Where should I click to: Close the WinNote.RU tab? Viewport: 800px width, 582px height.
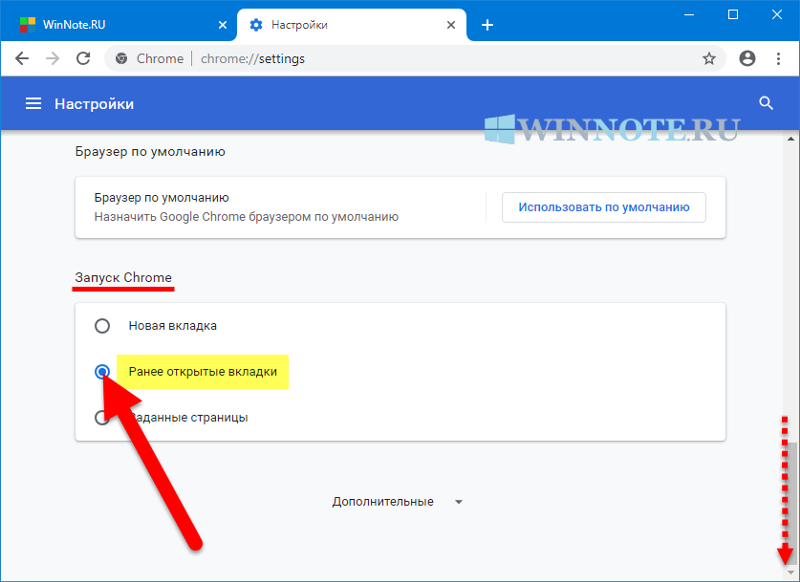[220, 25]
